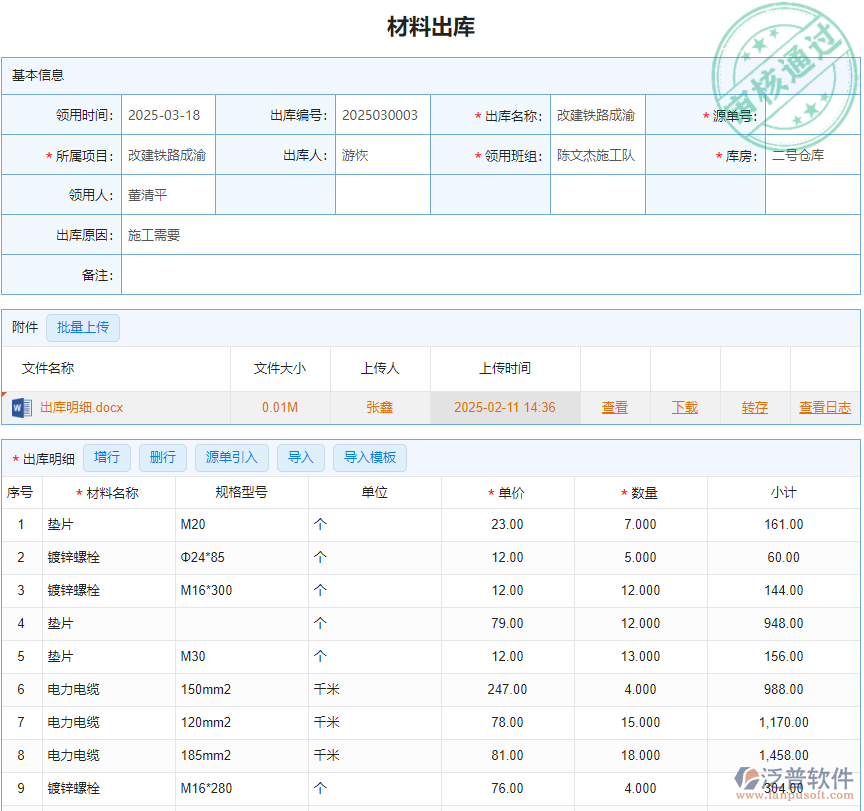Click the 基本信息 section header

[36, 74]
